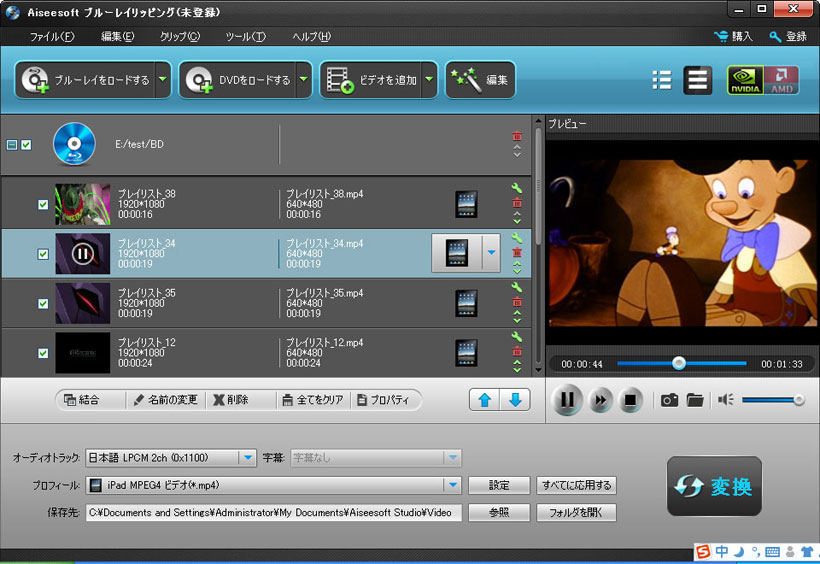This screenshot has height=564, width=820.
Task: Click the fast forward preview button
Action: tap(600, 401)
